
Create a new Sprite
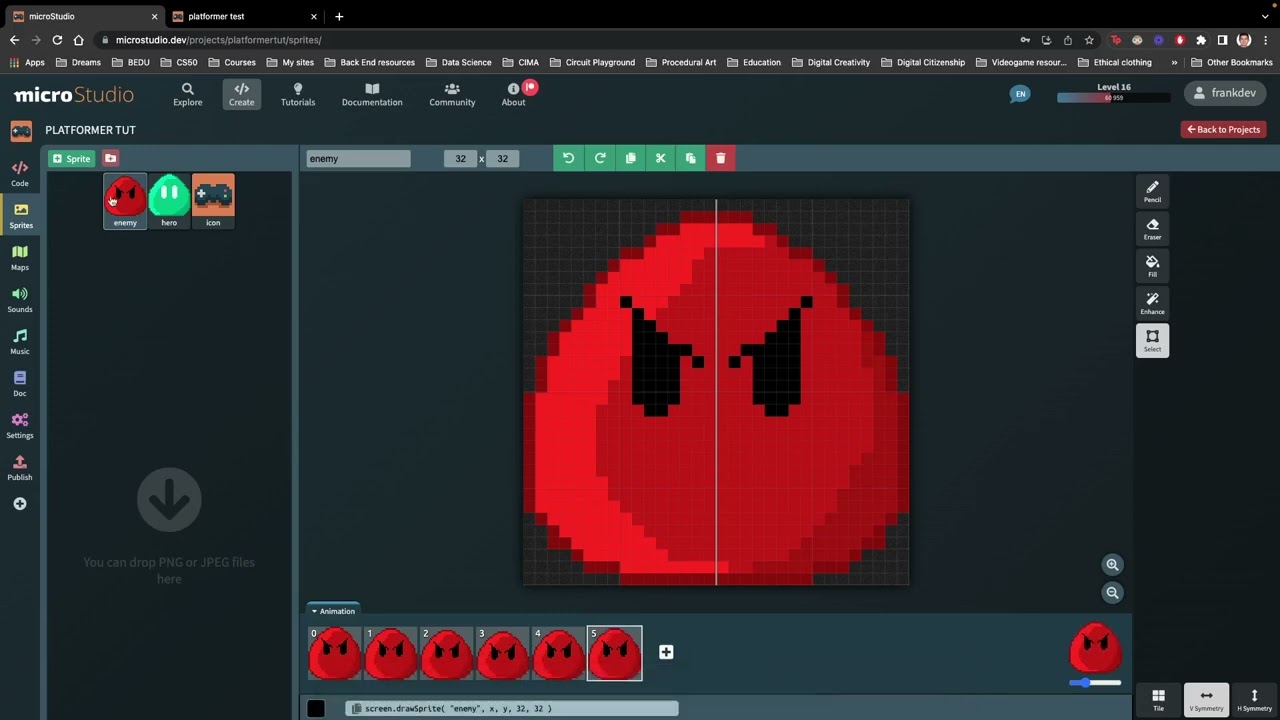[x=72, y=158]
